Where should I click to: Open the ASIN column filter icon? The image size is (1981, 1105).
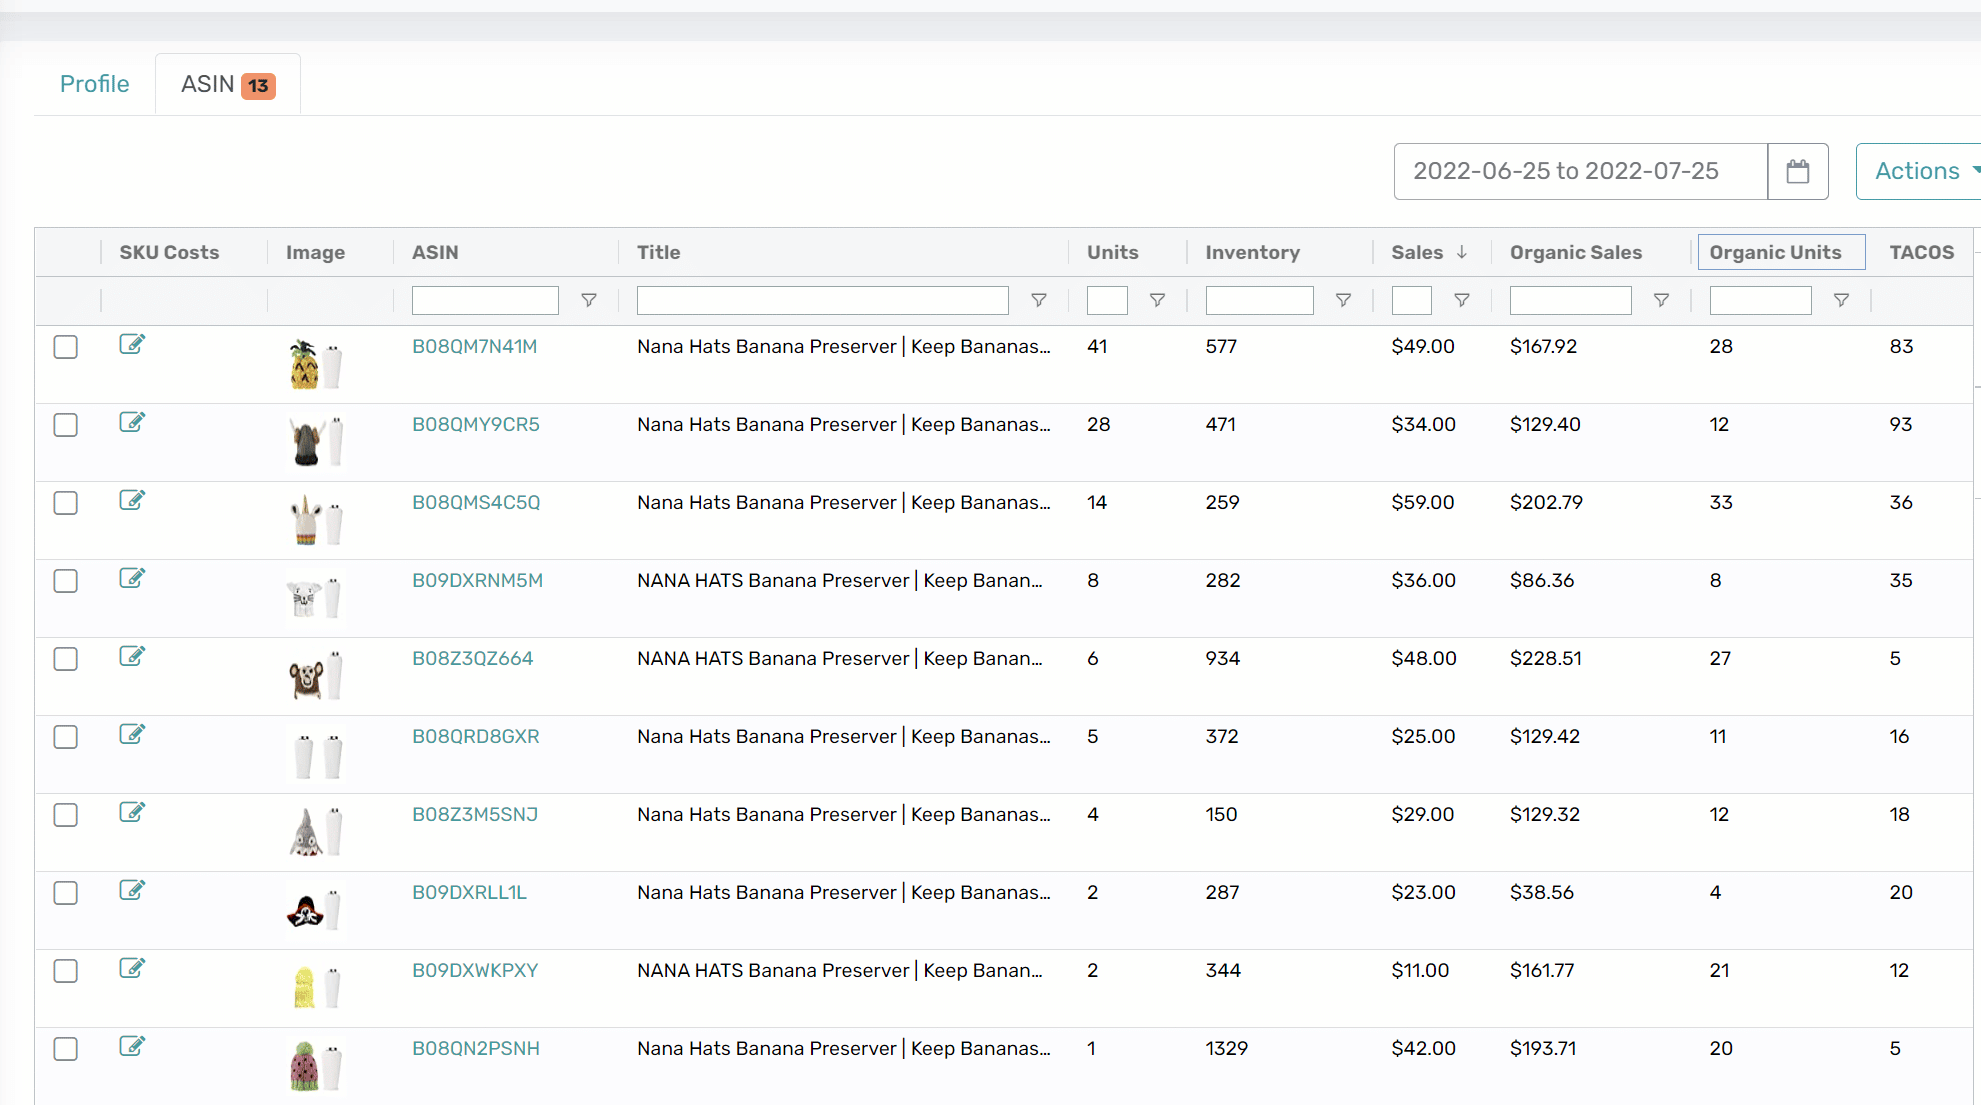589,300
